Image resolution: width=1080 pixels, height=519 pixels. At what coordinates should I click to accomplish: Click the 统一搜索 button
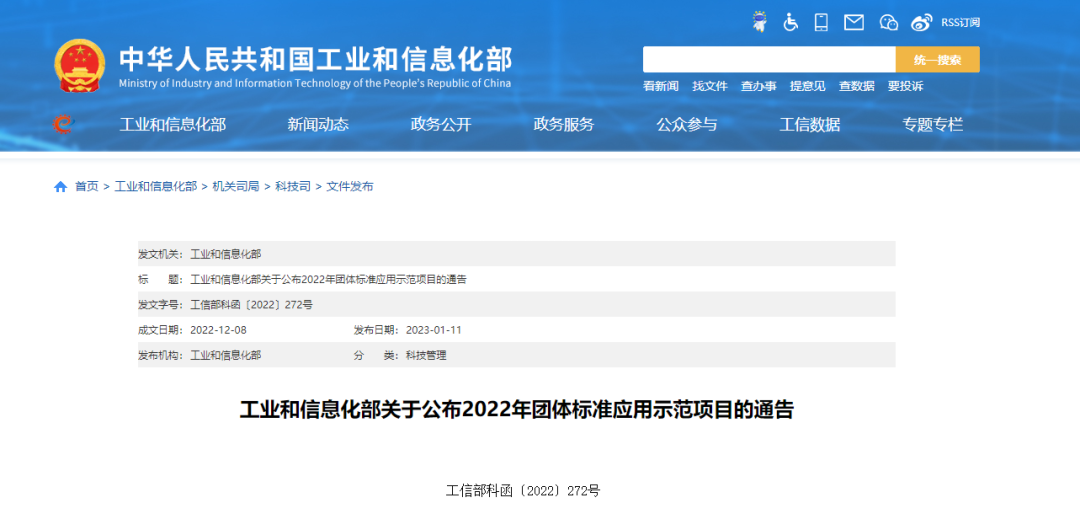click(x=937, y=59)
